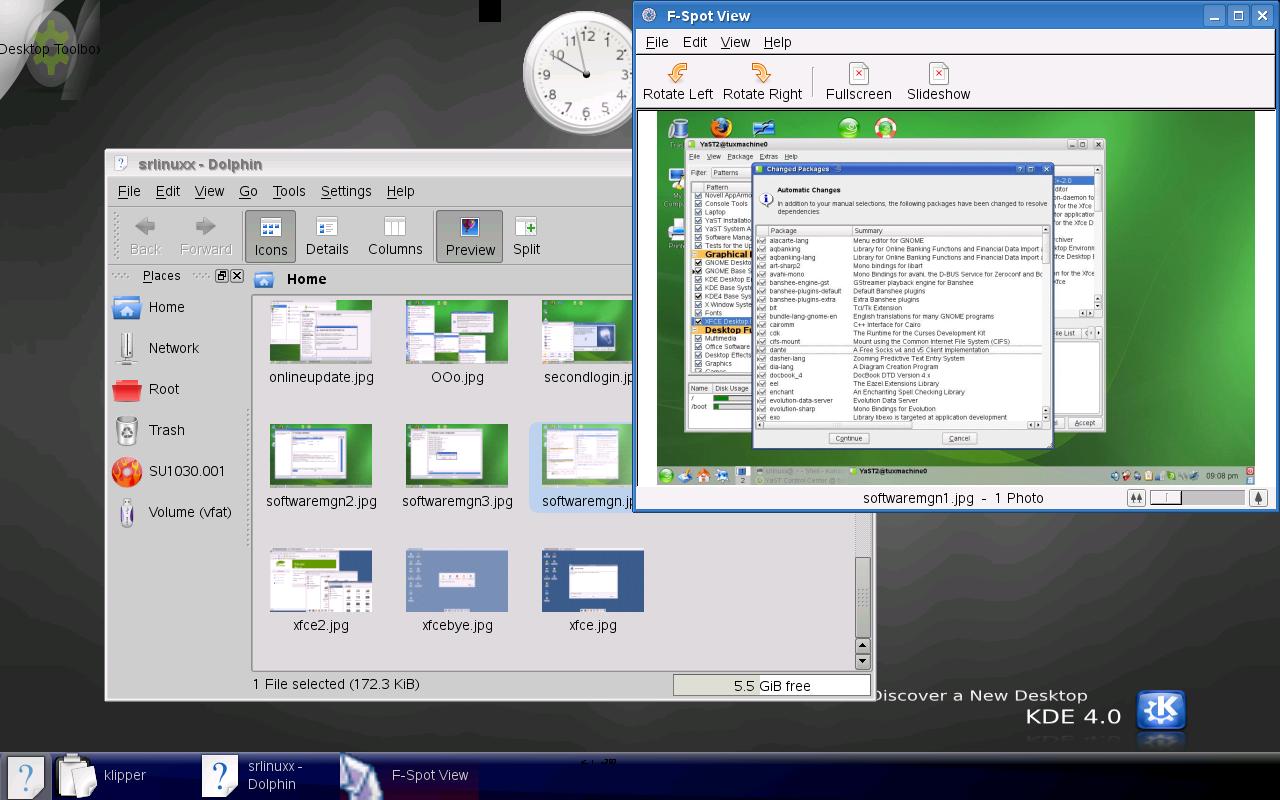This screenshot has width=1280, height=800.
Task: Click the zoom-in large tree icon in F-Spot
Action: pyautogui.click(x=1259, y=498)
